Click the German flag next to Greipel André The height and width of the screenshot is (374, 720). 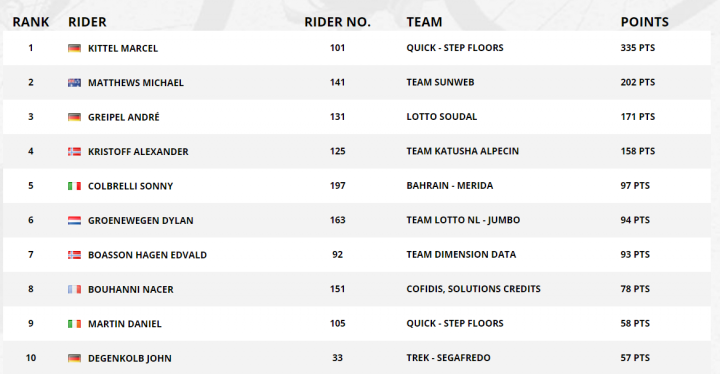point(74,117)
